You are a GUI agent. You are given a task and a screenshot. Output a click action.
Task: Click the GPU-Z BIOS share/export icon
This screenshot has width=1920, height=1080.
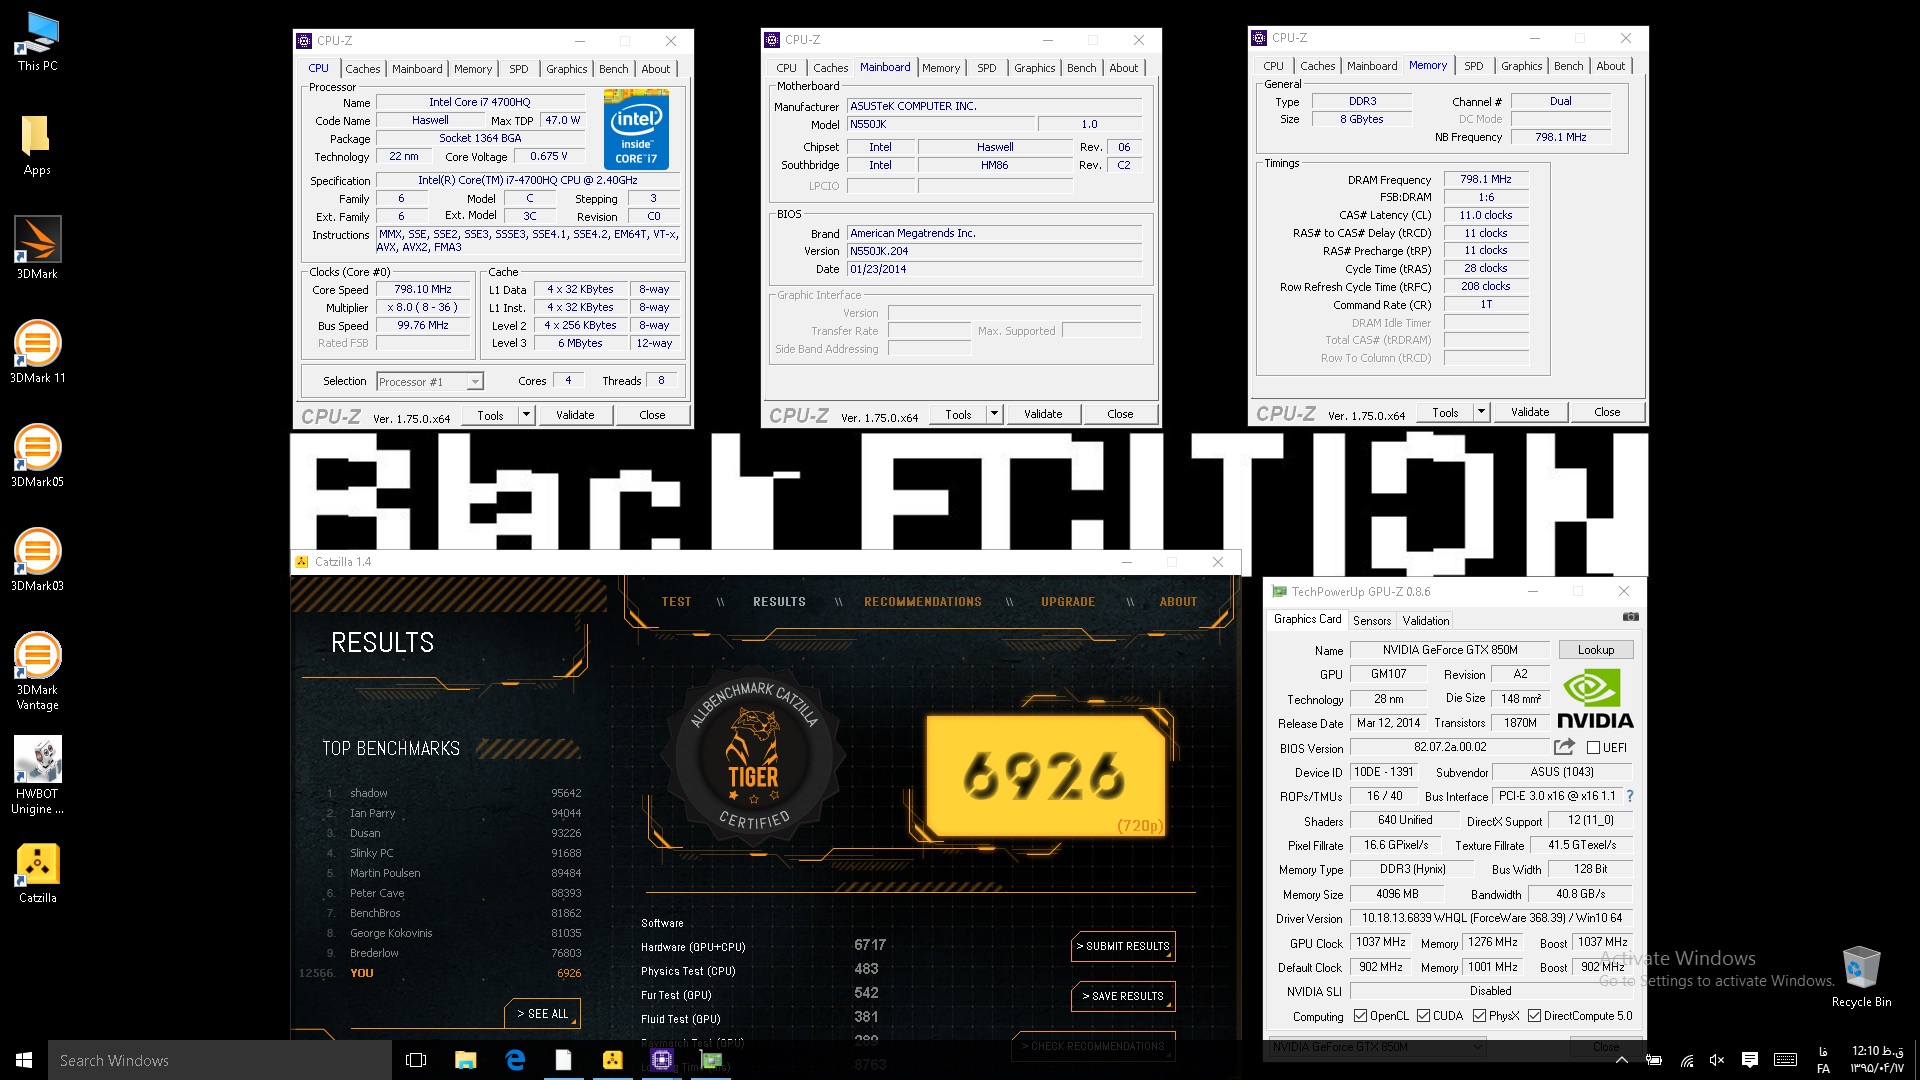(x=1564, y=747)
